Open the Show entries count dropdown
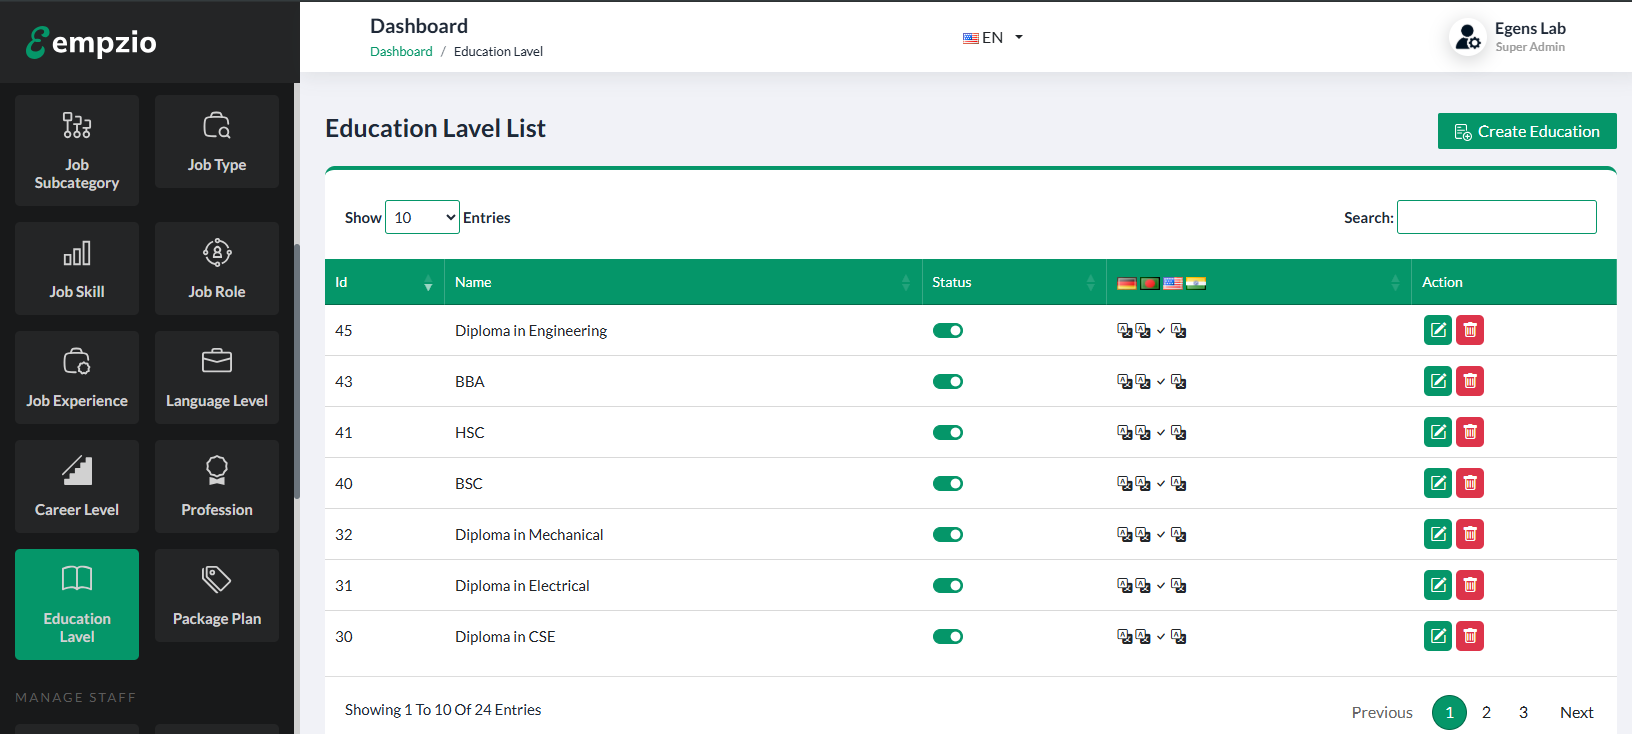 tap(422, 218)
